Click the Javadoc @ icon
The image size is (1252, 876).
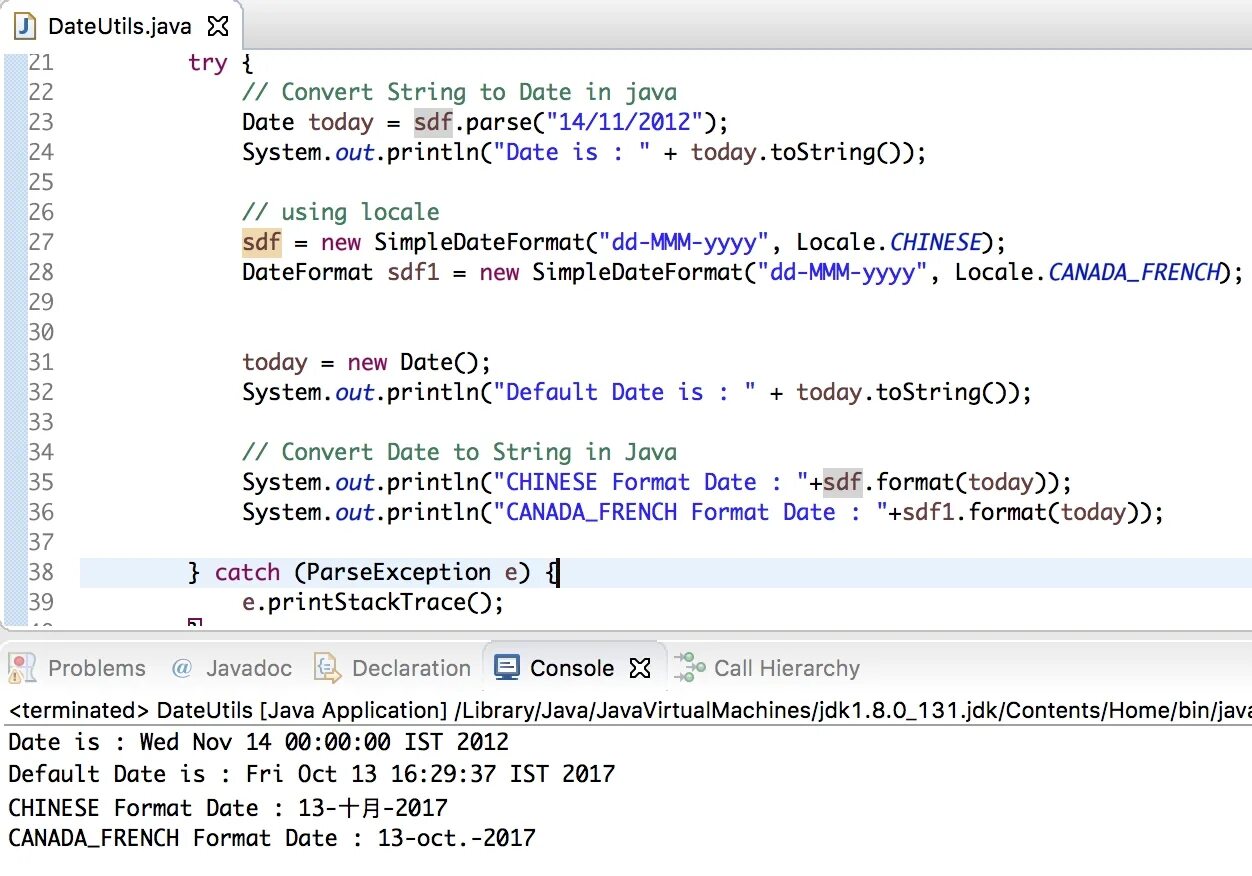click(x=181, y=668)
